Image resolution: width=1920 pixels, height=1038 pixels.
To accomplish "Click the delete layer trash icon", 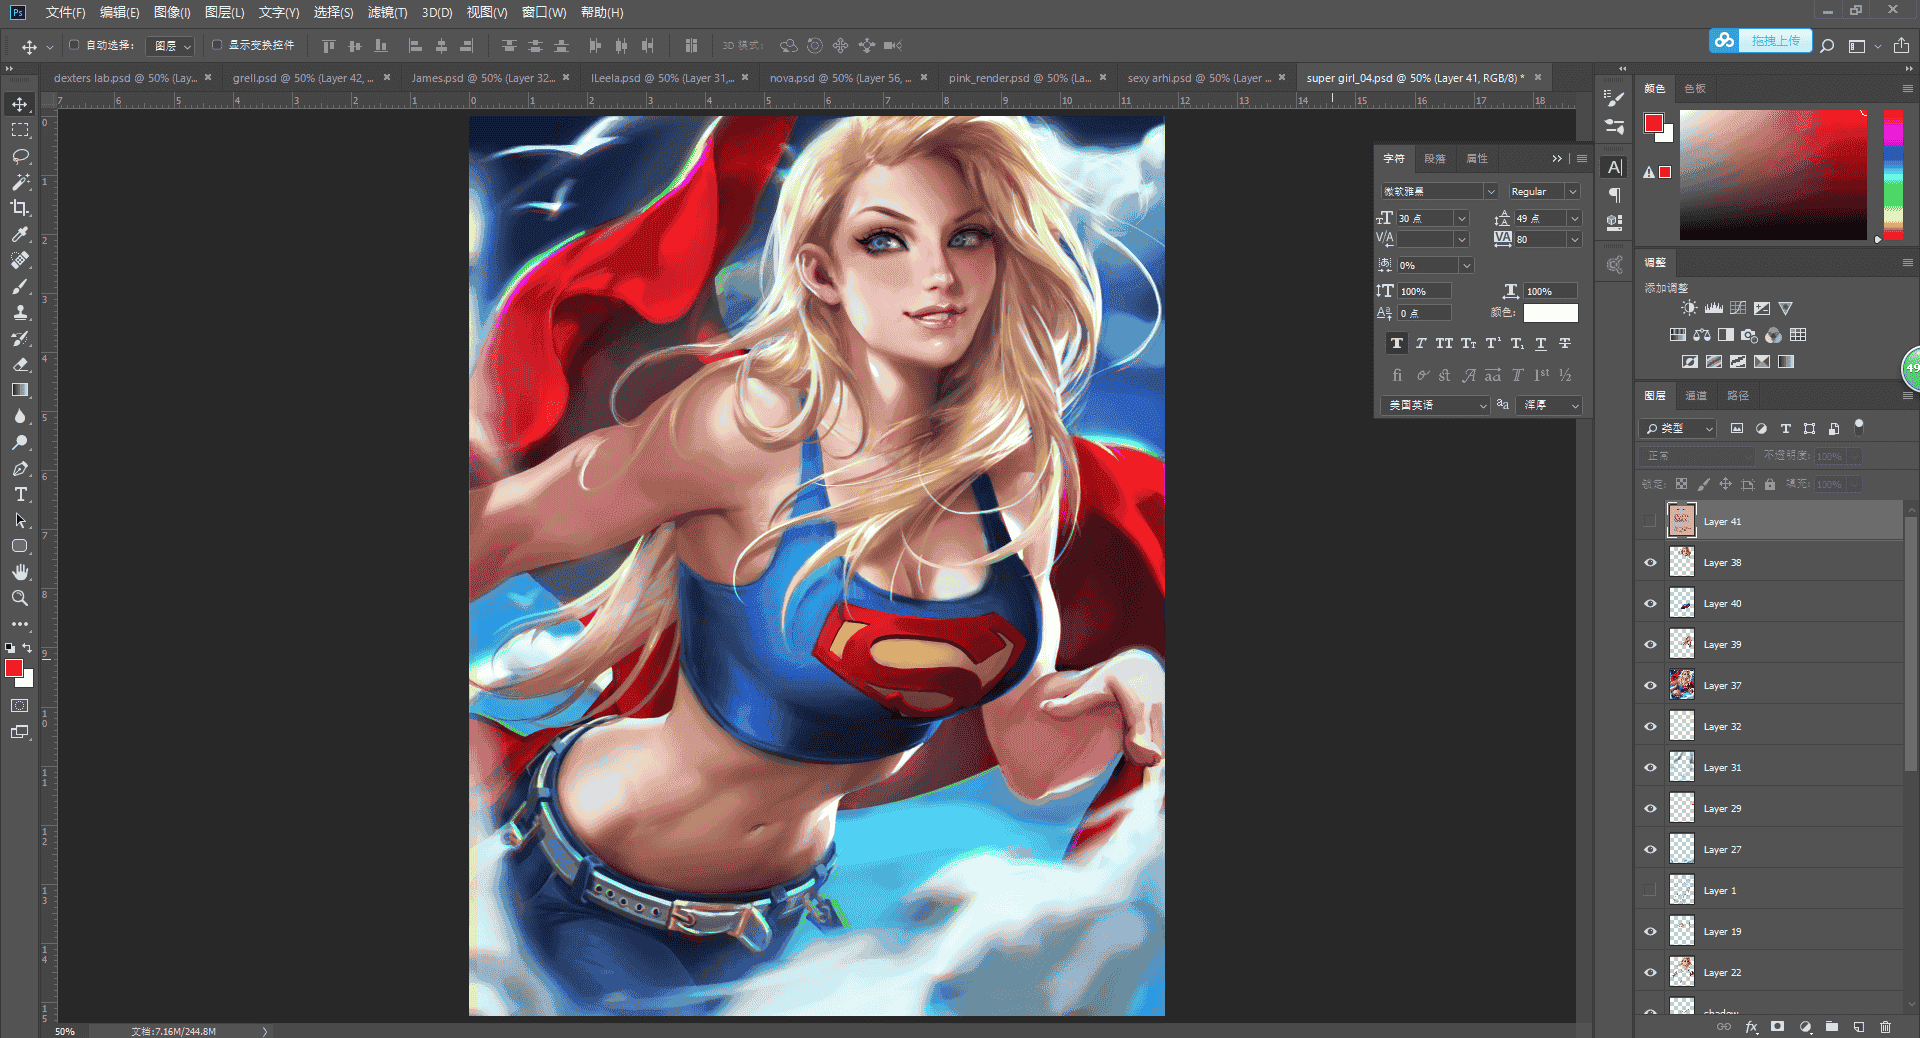I will (1885, 1027).
